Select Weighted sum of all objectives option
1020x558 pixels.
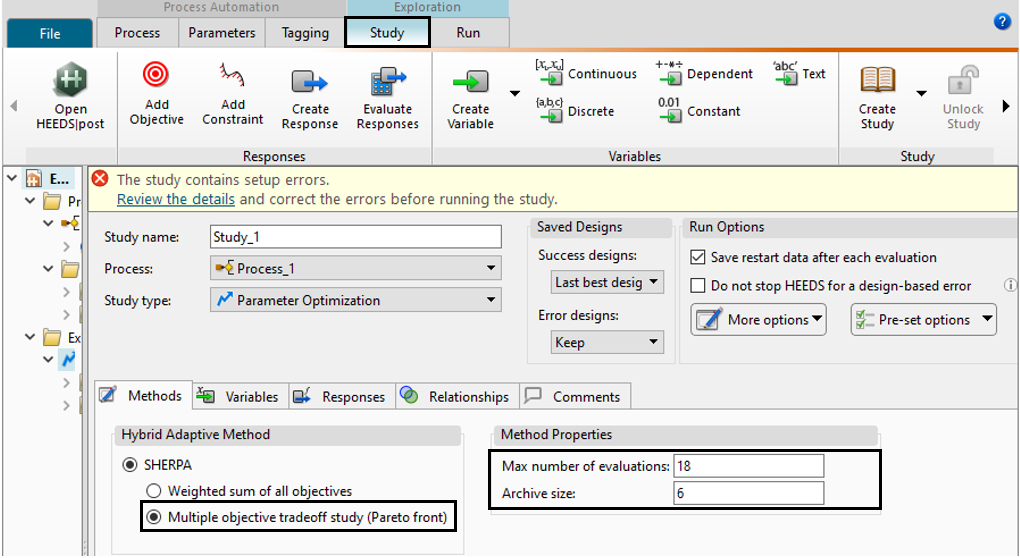click(x=154, y=491)
